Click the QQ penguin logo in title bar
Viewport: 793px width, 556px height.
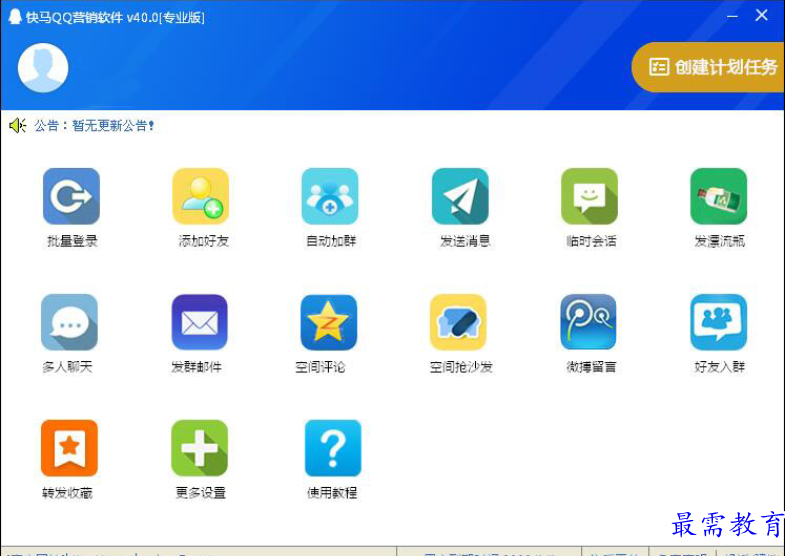point(15,17)
